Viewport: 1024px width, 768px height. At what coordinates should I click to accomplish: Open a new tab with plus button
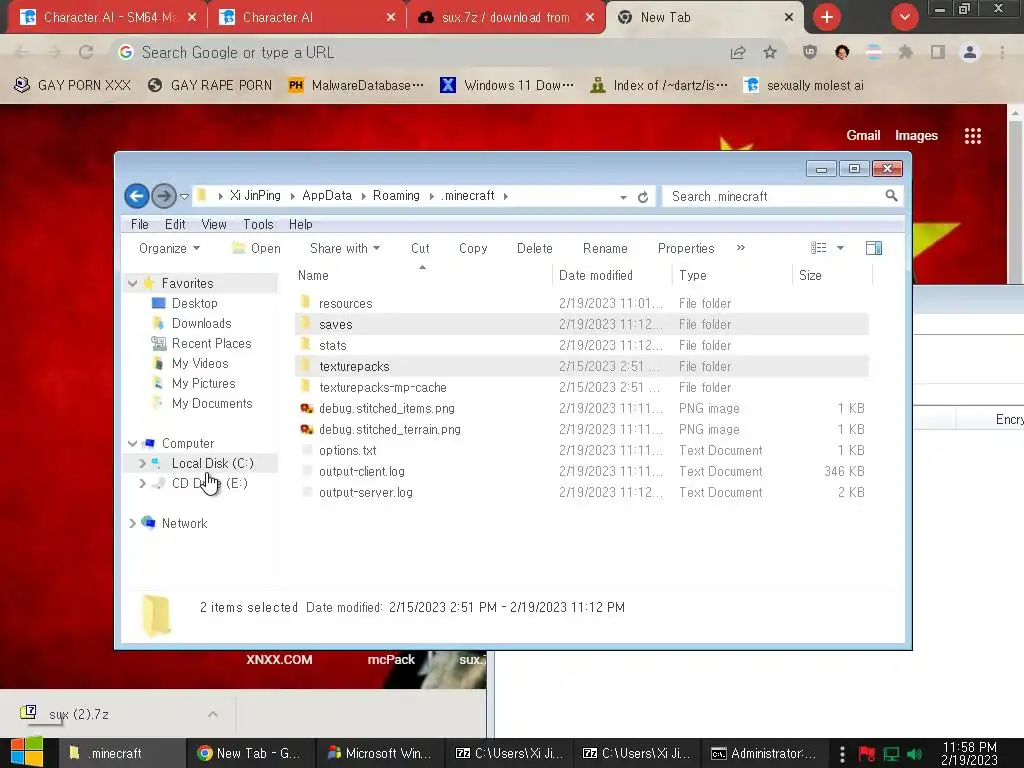(x=827, y=18)
